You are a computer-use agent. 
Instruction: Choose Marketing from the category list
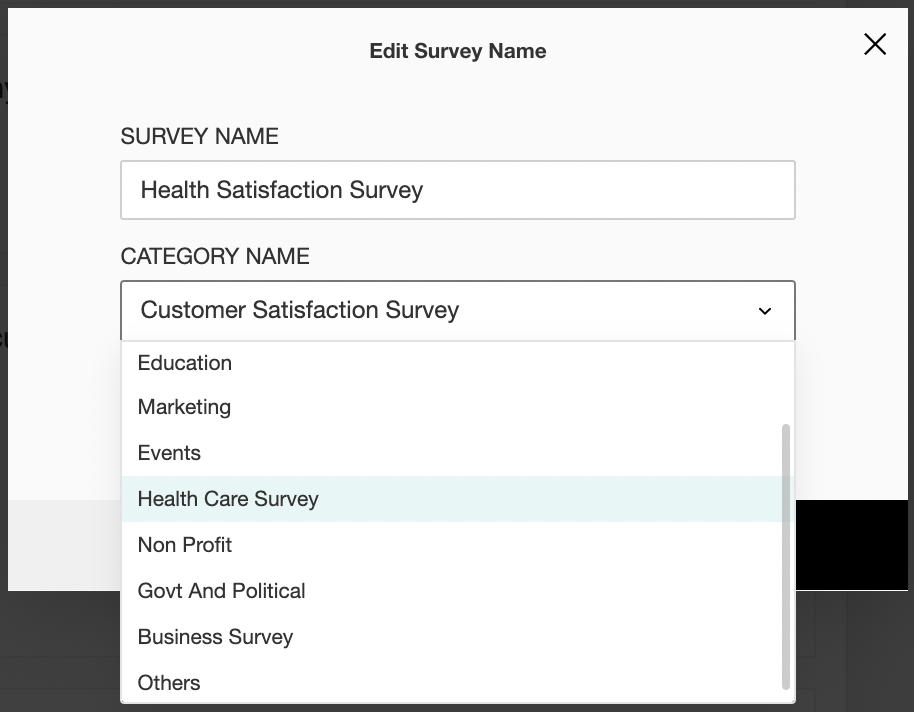click(184, 407)
